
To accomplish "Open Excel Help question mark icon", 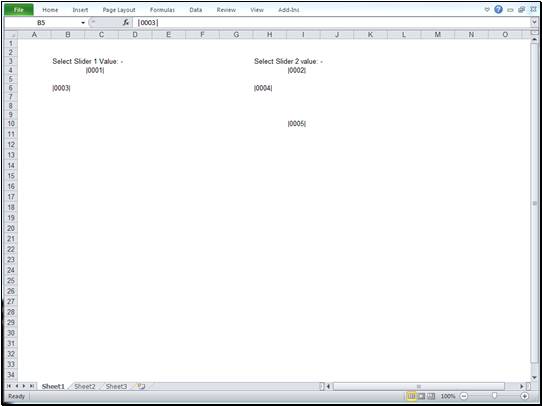I will [x=498, y=10].
